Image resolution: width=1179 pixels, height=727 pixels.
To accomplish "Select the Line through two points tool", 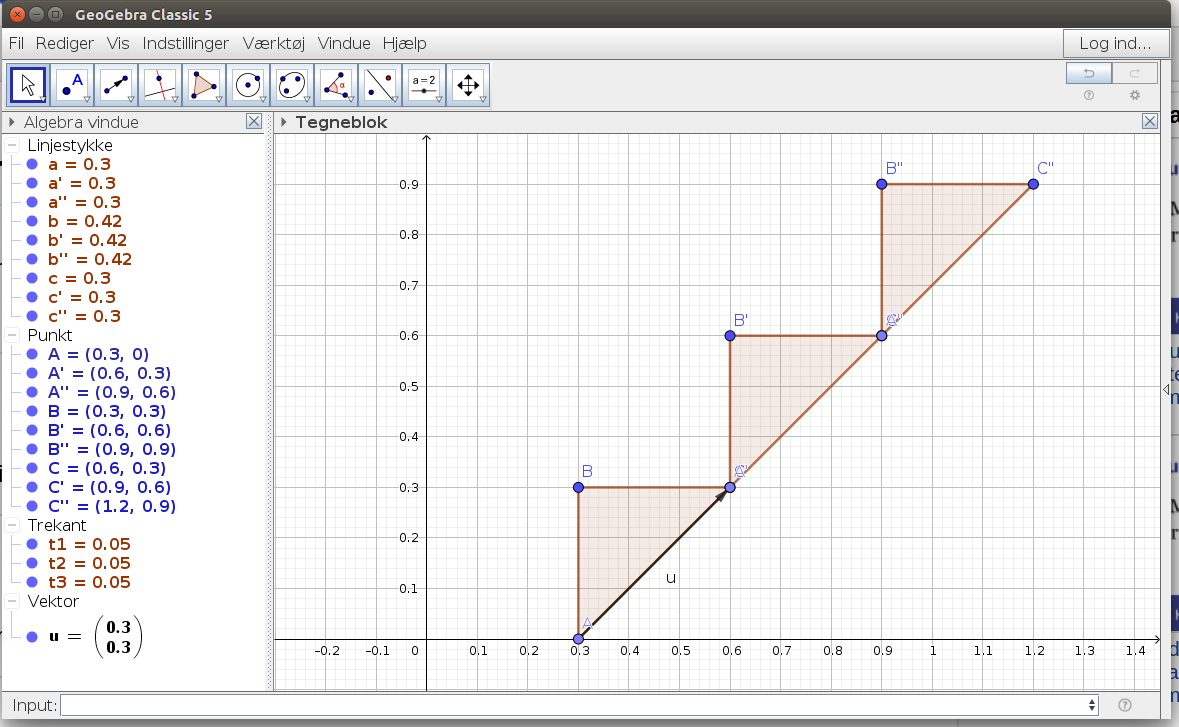I will pos(116,85).
